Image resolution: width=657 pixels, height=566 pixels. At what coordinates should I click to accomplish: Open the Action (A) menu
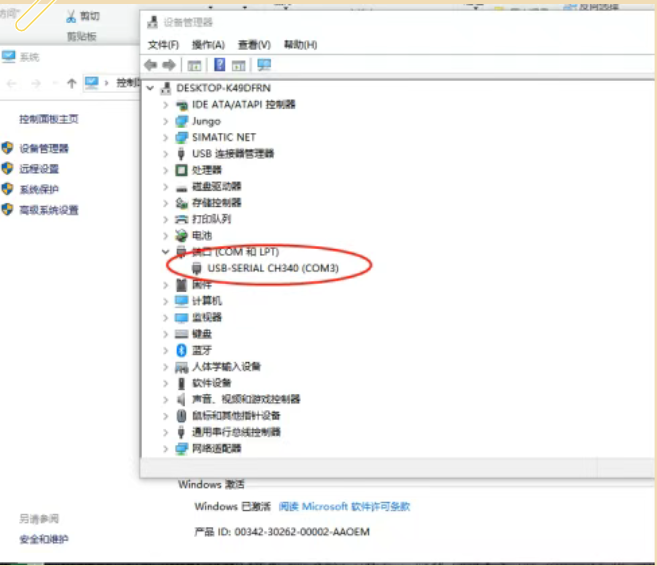[x=208, y=44]
